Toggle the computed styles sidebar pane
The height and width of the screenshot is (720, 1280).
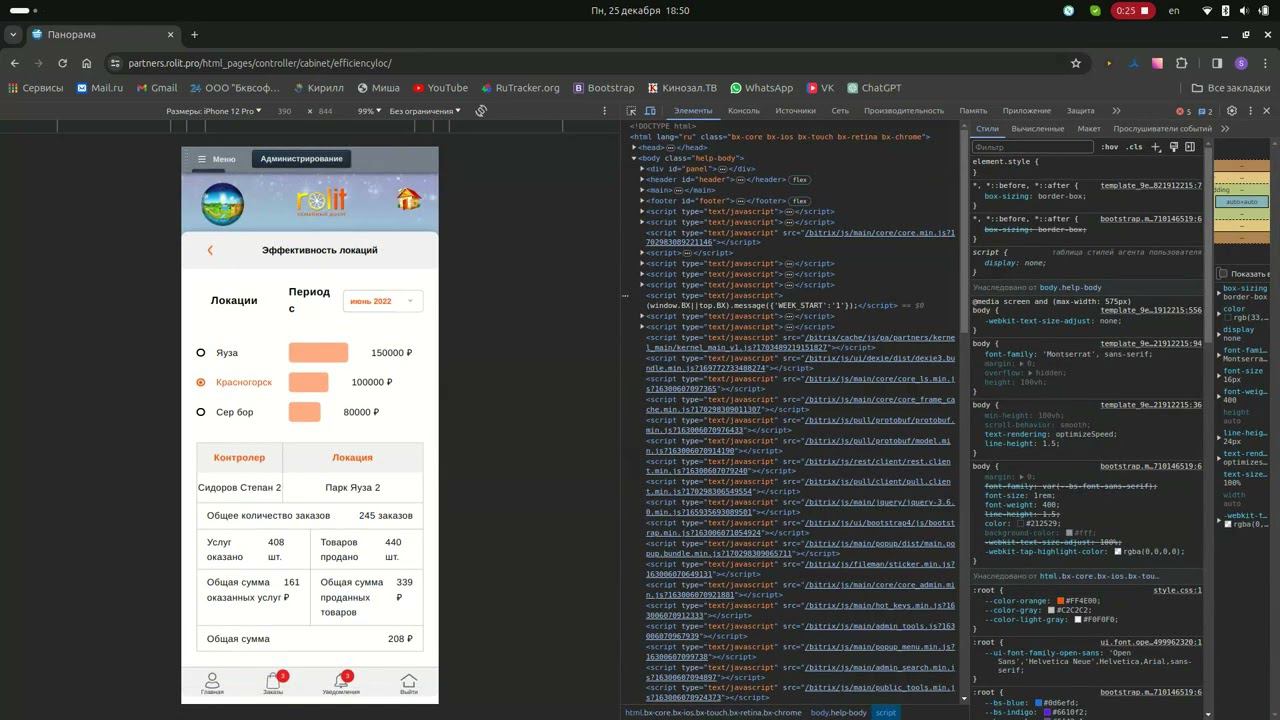(x=1190, y=147)
